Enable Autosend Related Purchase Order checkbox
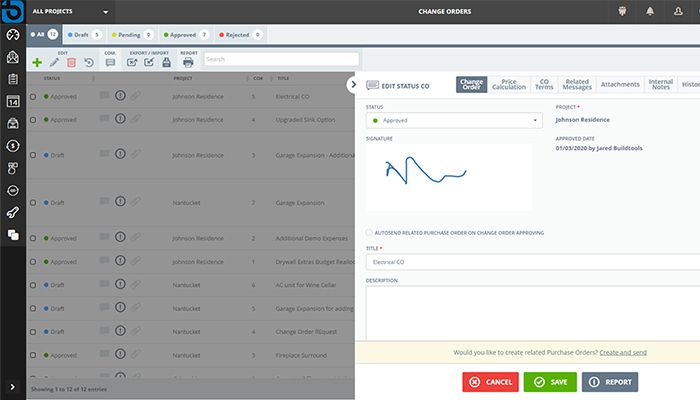 [x=369, y=233]
